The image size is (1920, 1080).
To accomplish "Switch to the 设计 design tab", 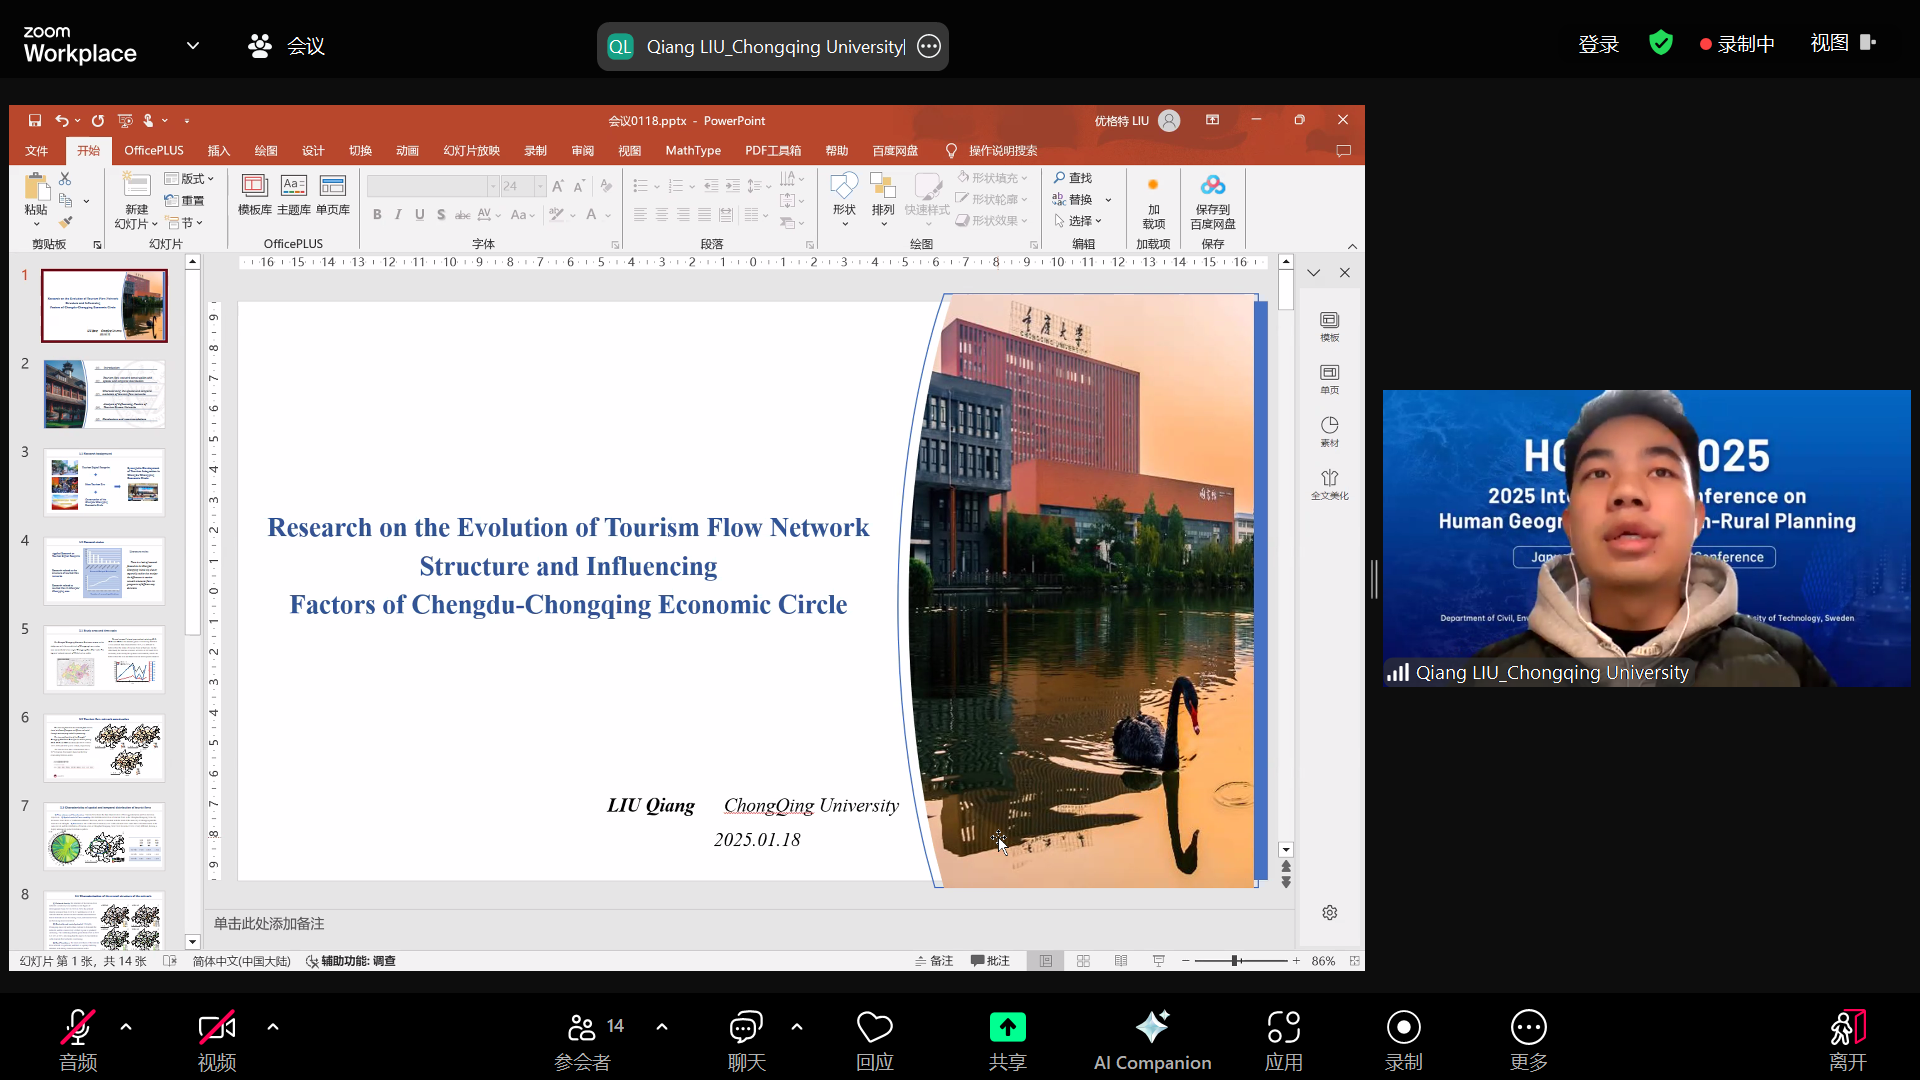I will click(x=313, y=151).
